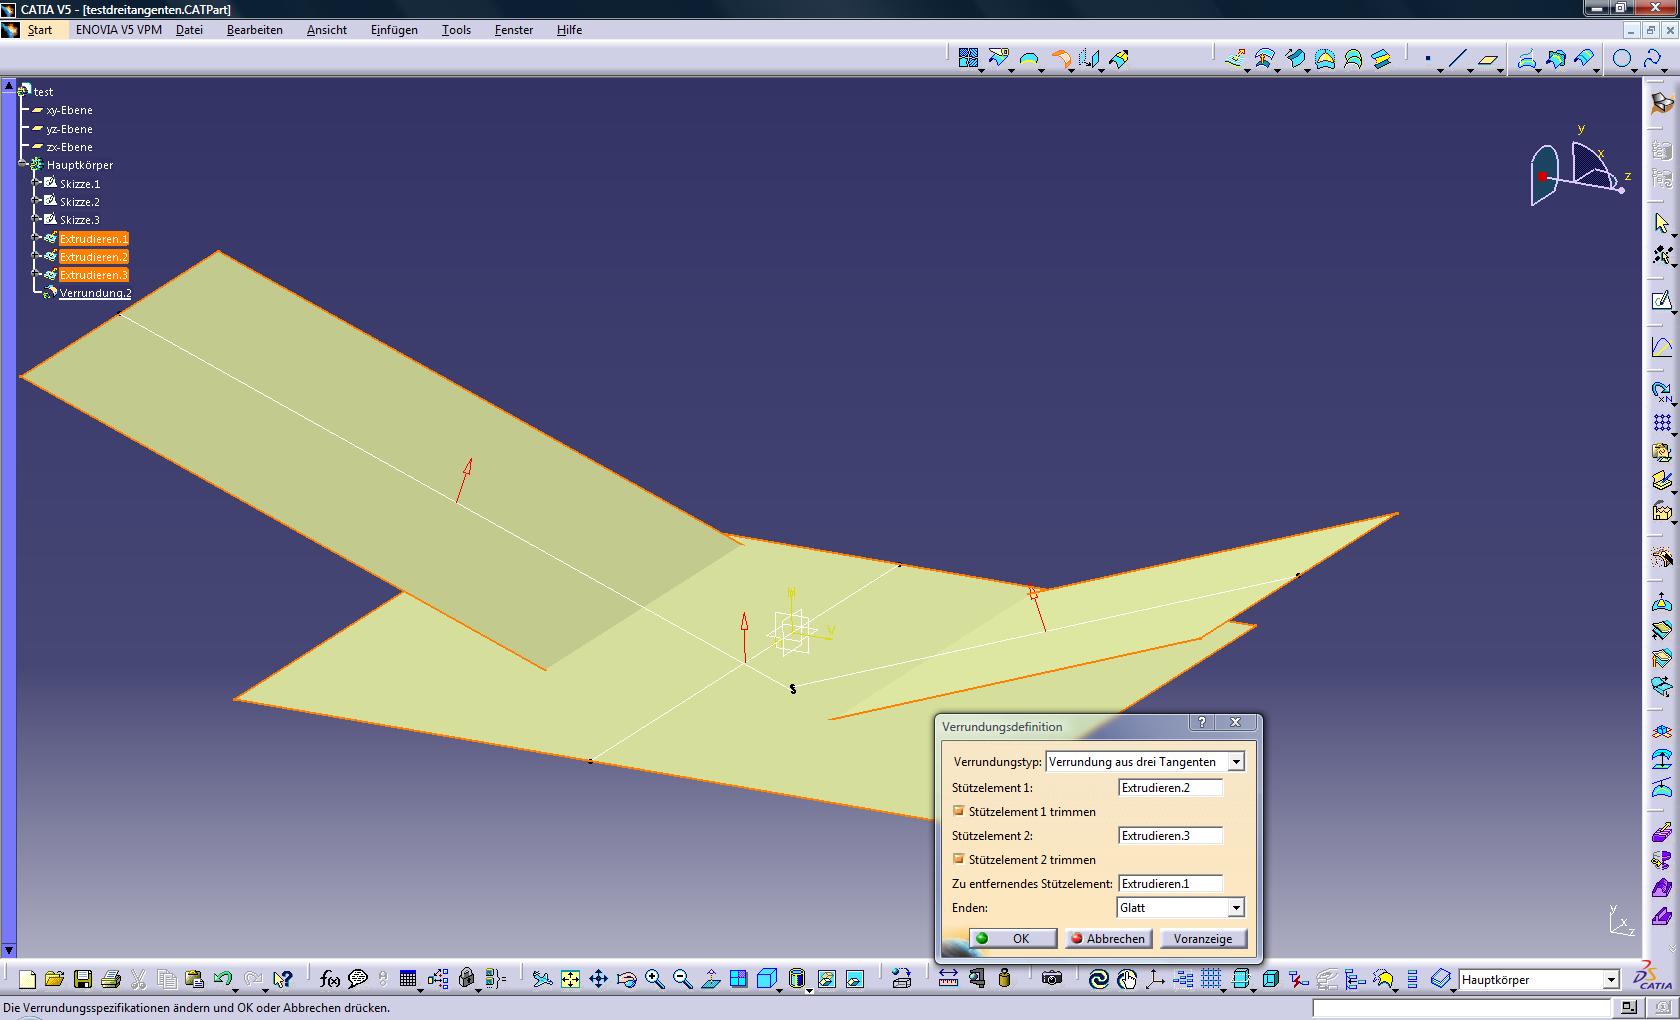Click the Measure Between ruler icon
This screenshot has height=1020, width=1680.
pos(948,979)
